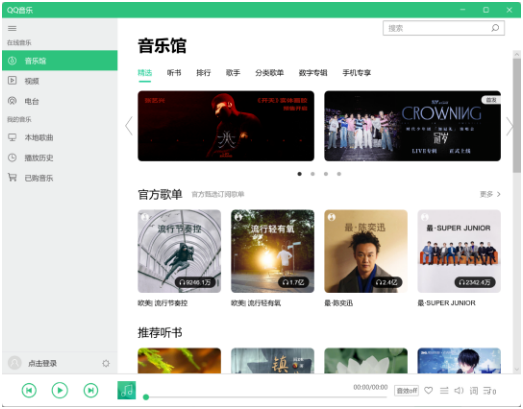Skip to the next track

pos(91,390)
